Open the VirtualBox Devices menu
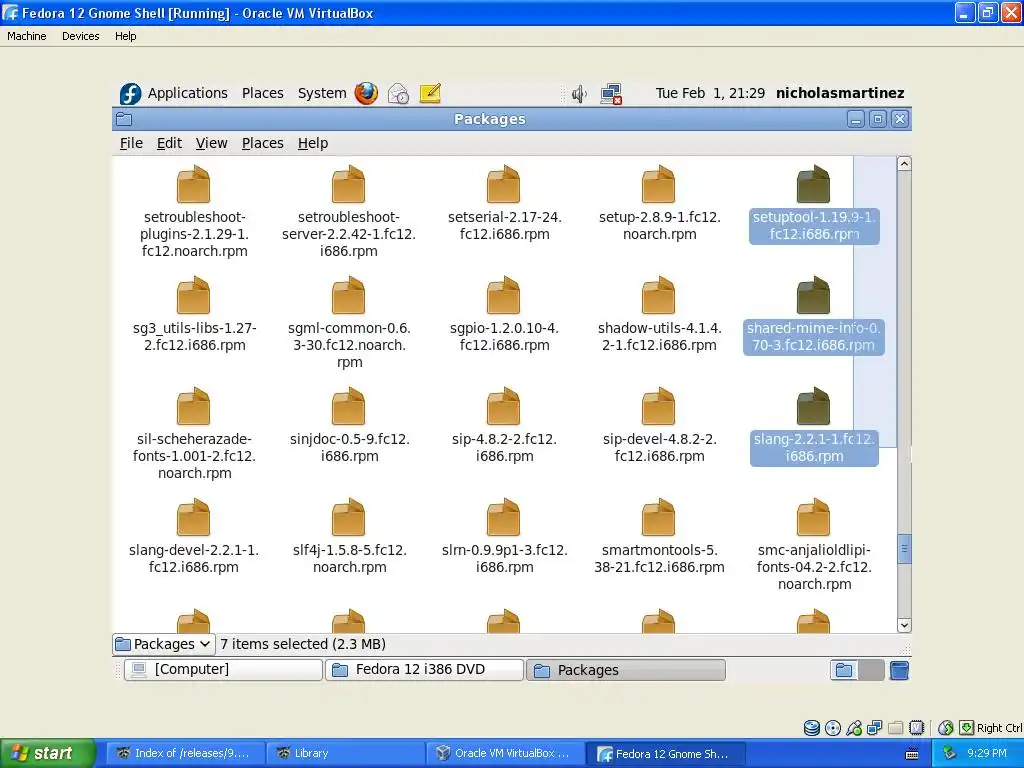The height and width of the screenshot is (768, 1024). (80, 36)
